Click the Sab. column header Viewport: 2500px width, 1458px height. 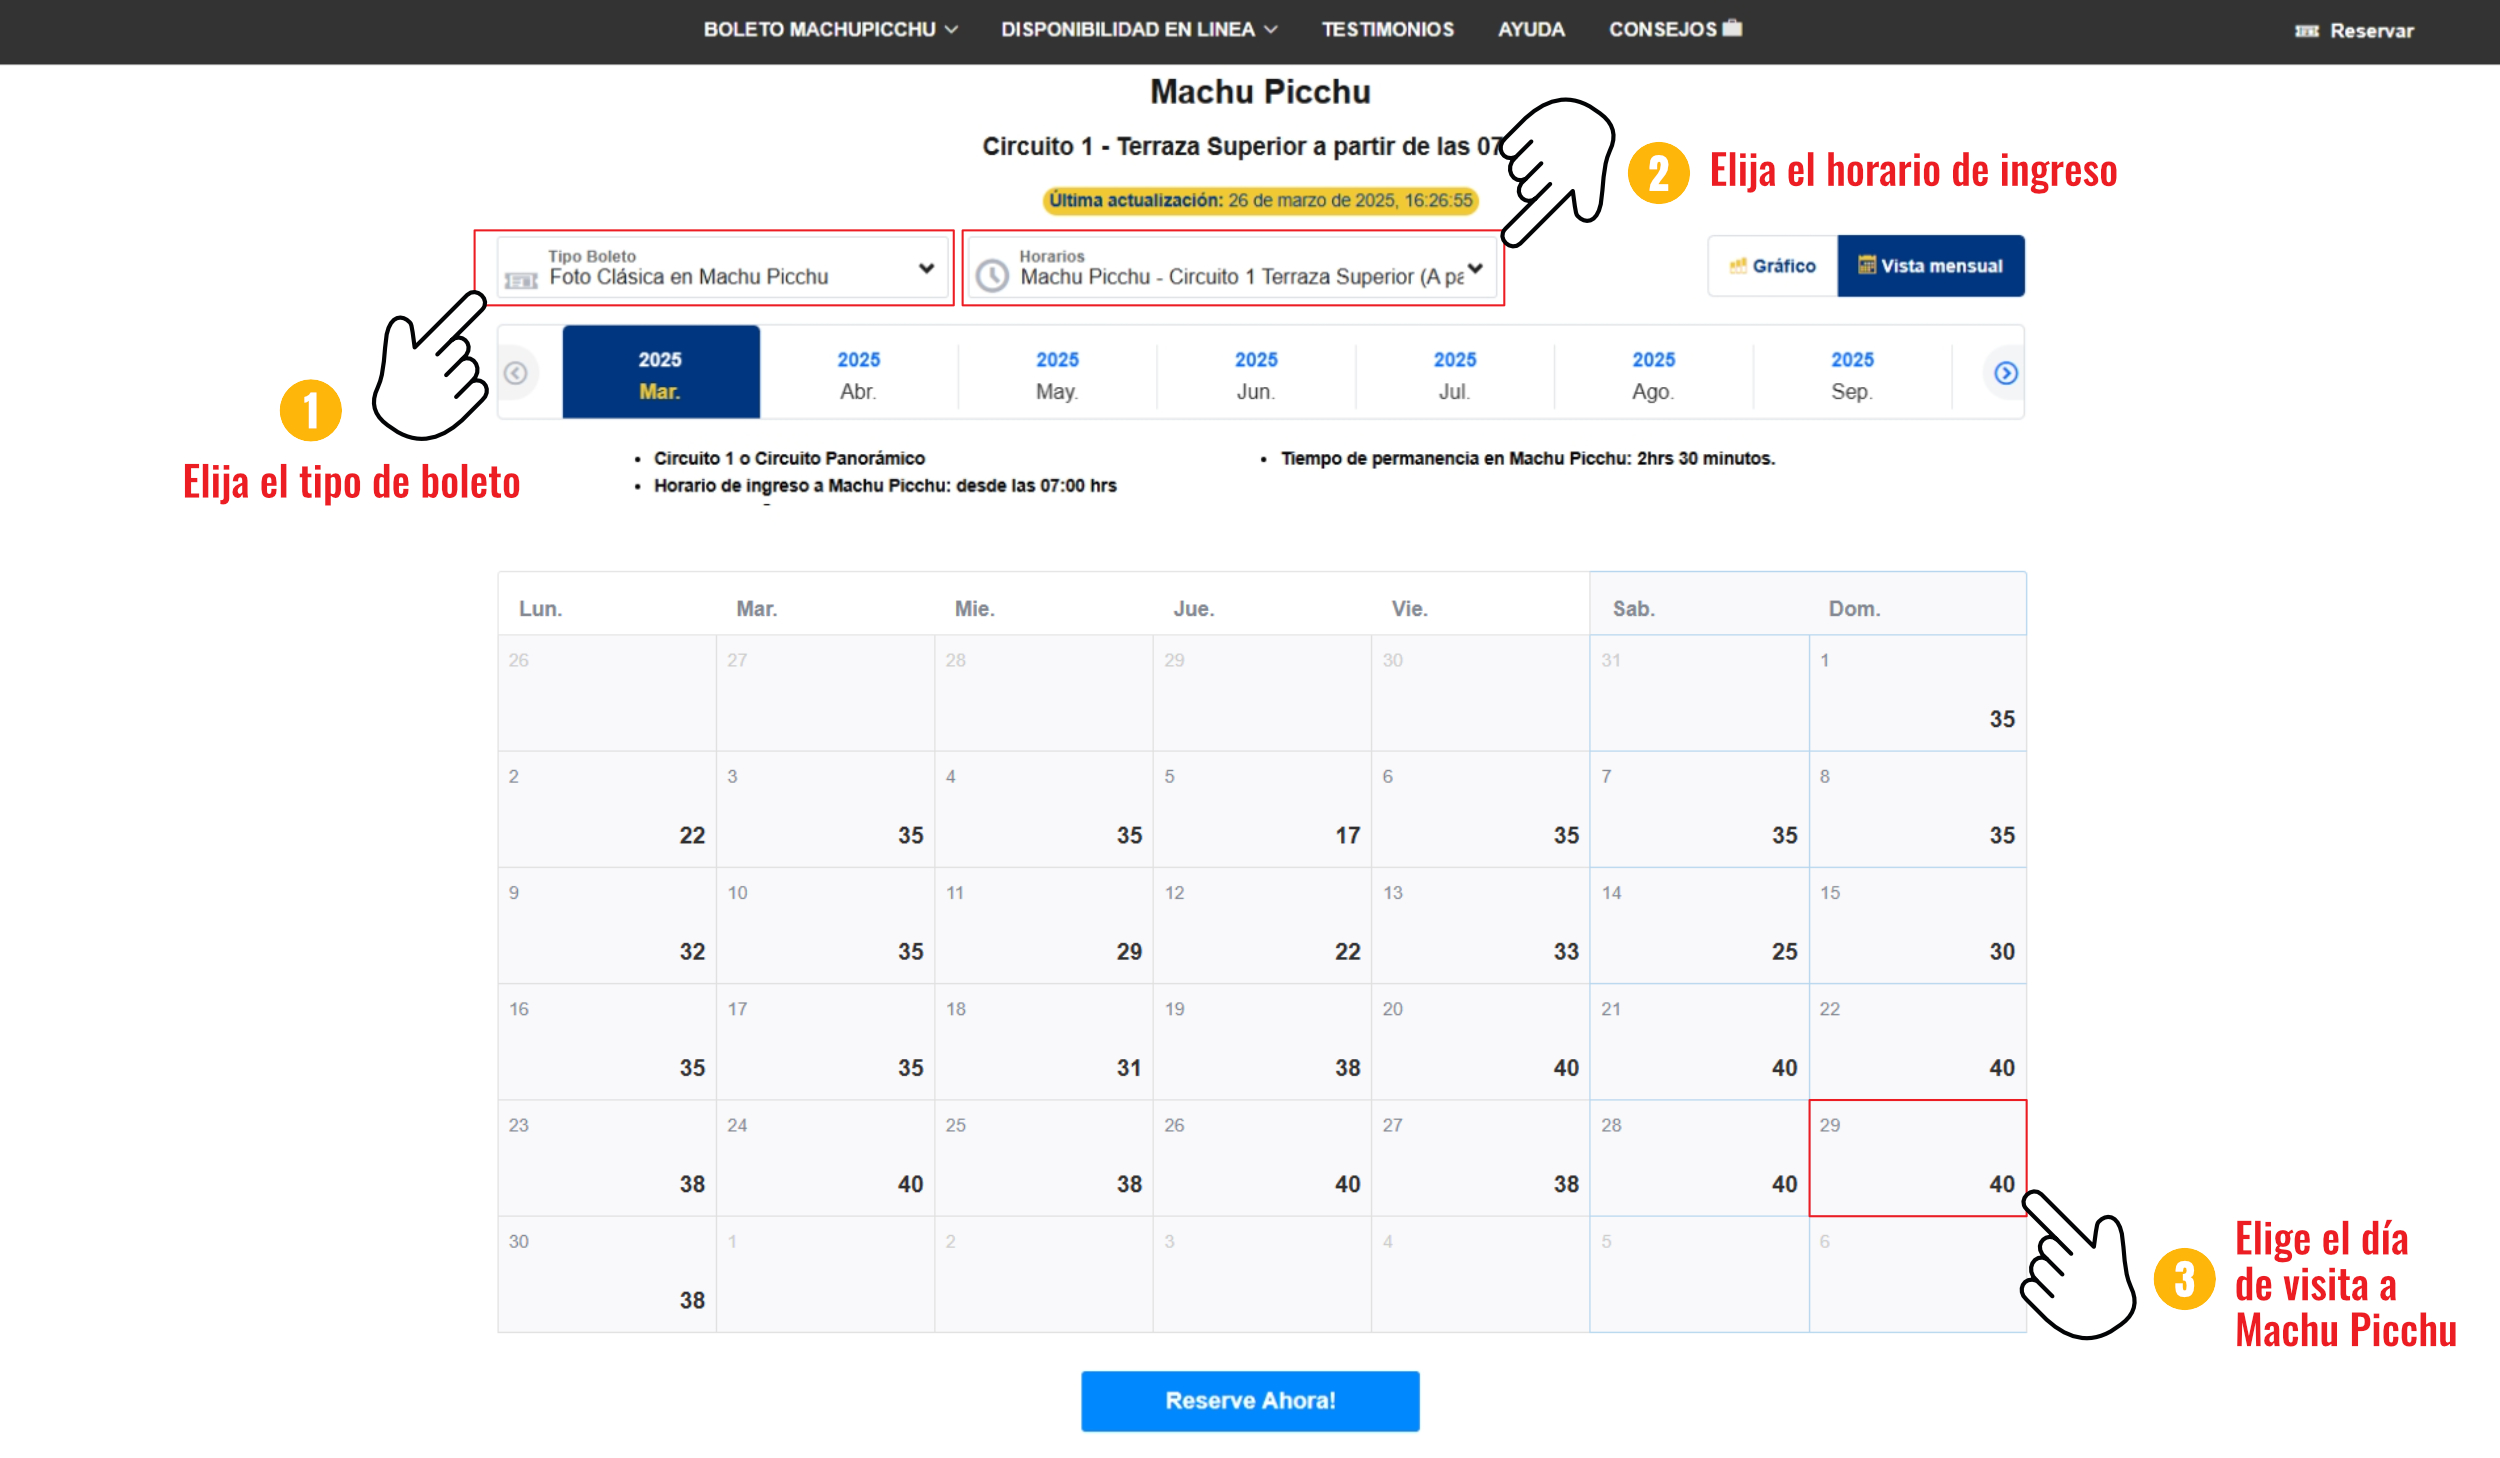tap(1633, 608)
